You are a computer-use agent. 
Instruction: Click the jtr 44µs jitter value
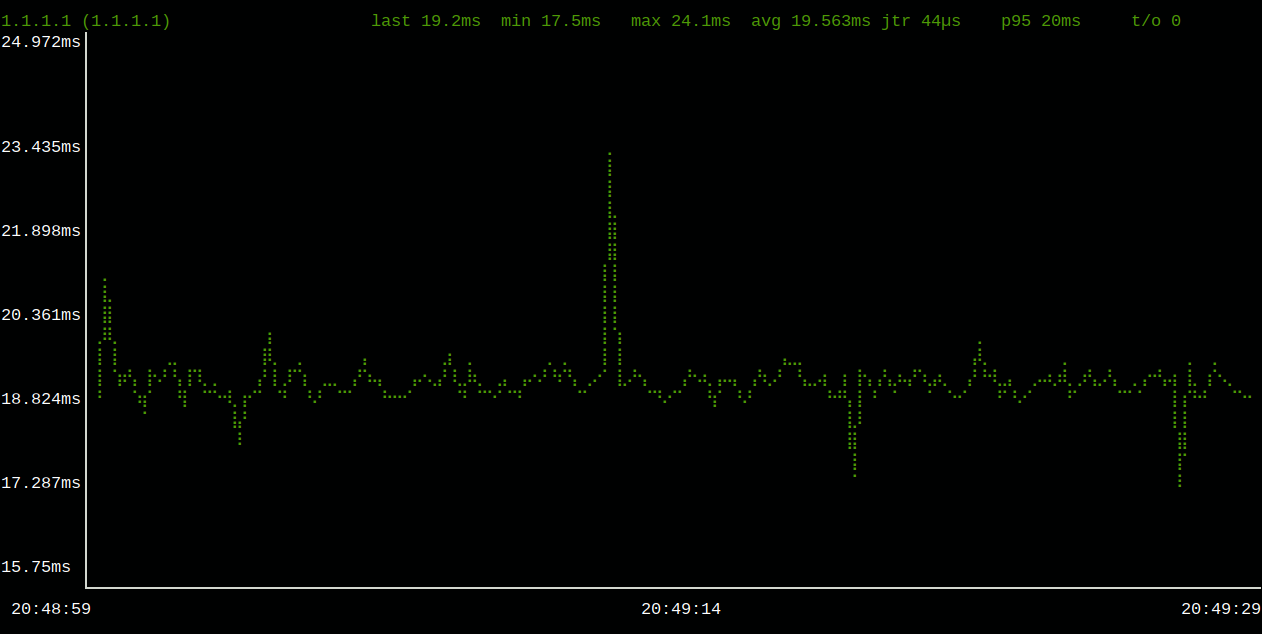coord(921,21)
